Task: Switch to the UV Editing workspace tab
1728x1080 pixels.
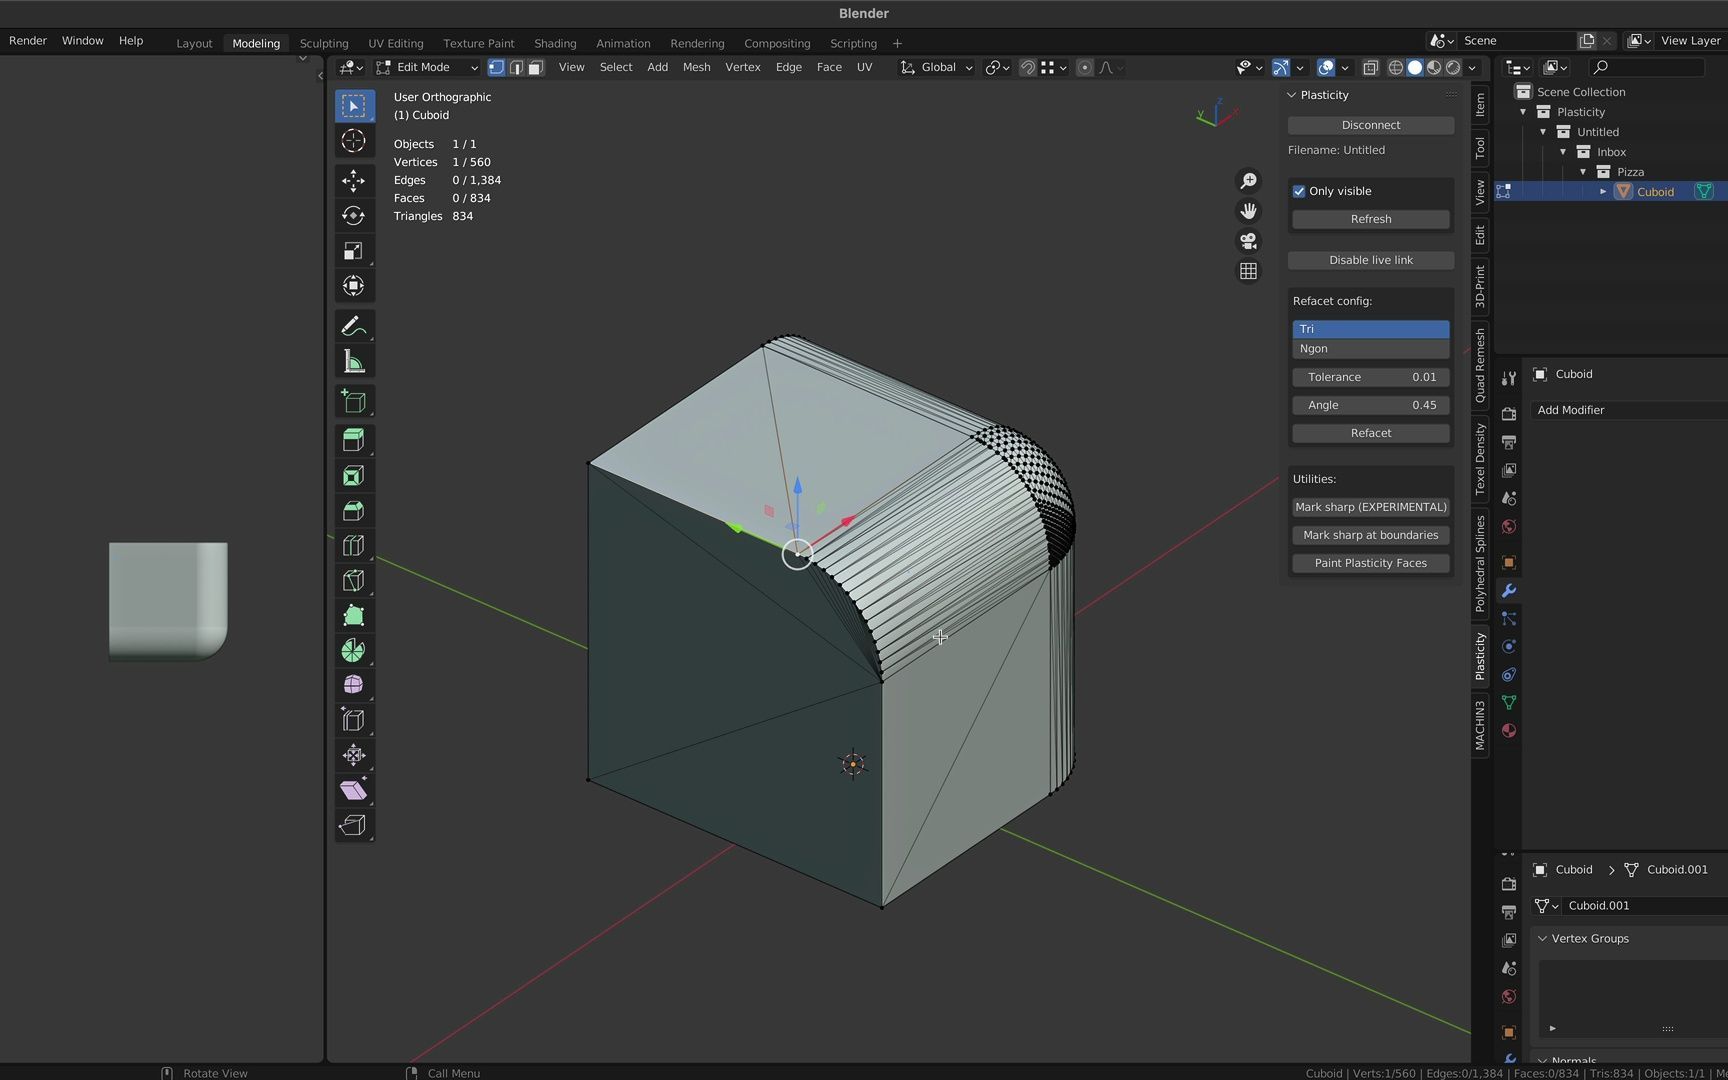Action: [x=396, y=43]
